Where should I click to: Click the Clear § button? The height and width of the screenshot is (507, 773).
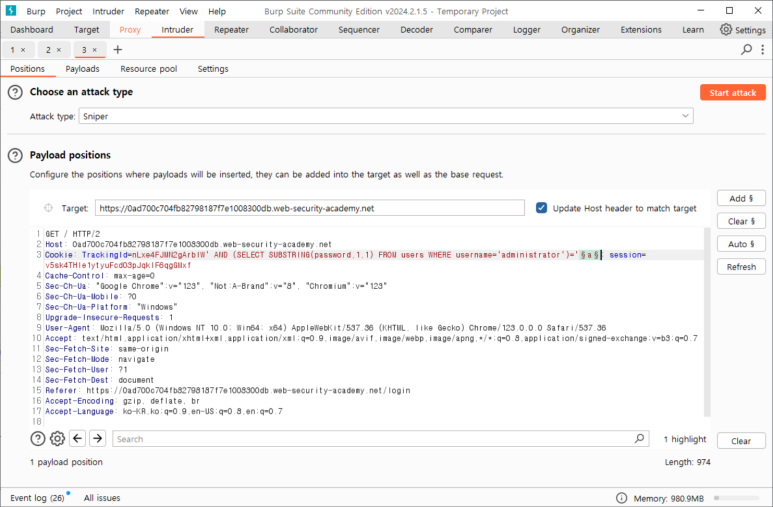tap(741, 221)
